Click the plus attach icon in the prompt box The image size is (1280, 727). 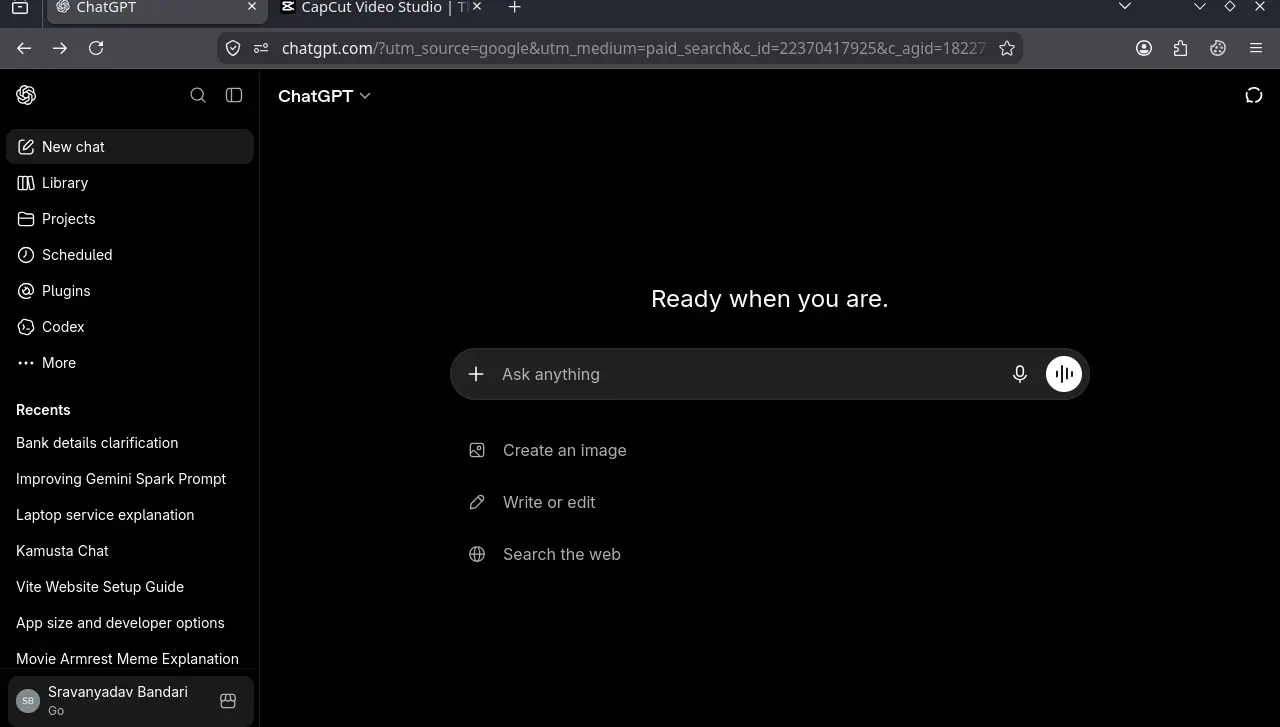pos(476,374)
